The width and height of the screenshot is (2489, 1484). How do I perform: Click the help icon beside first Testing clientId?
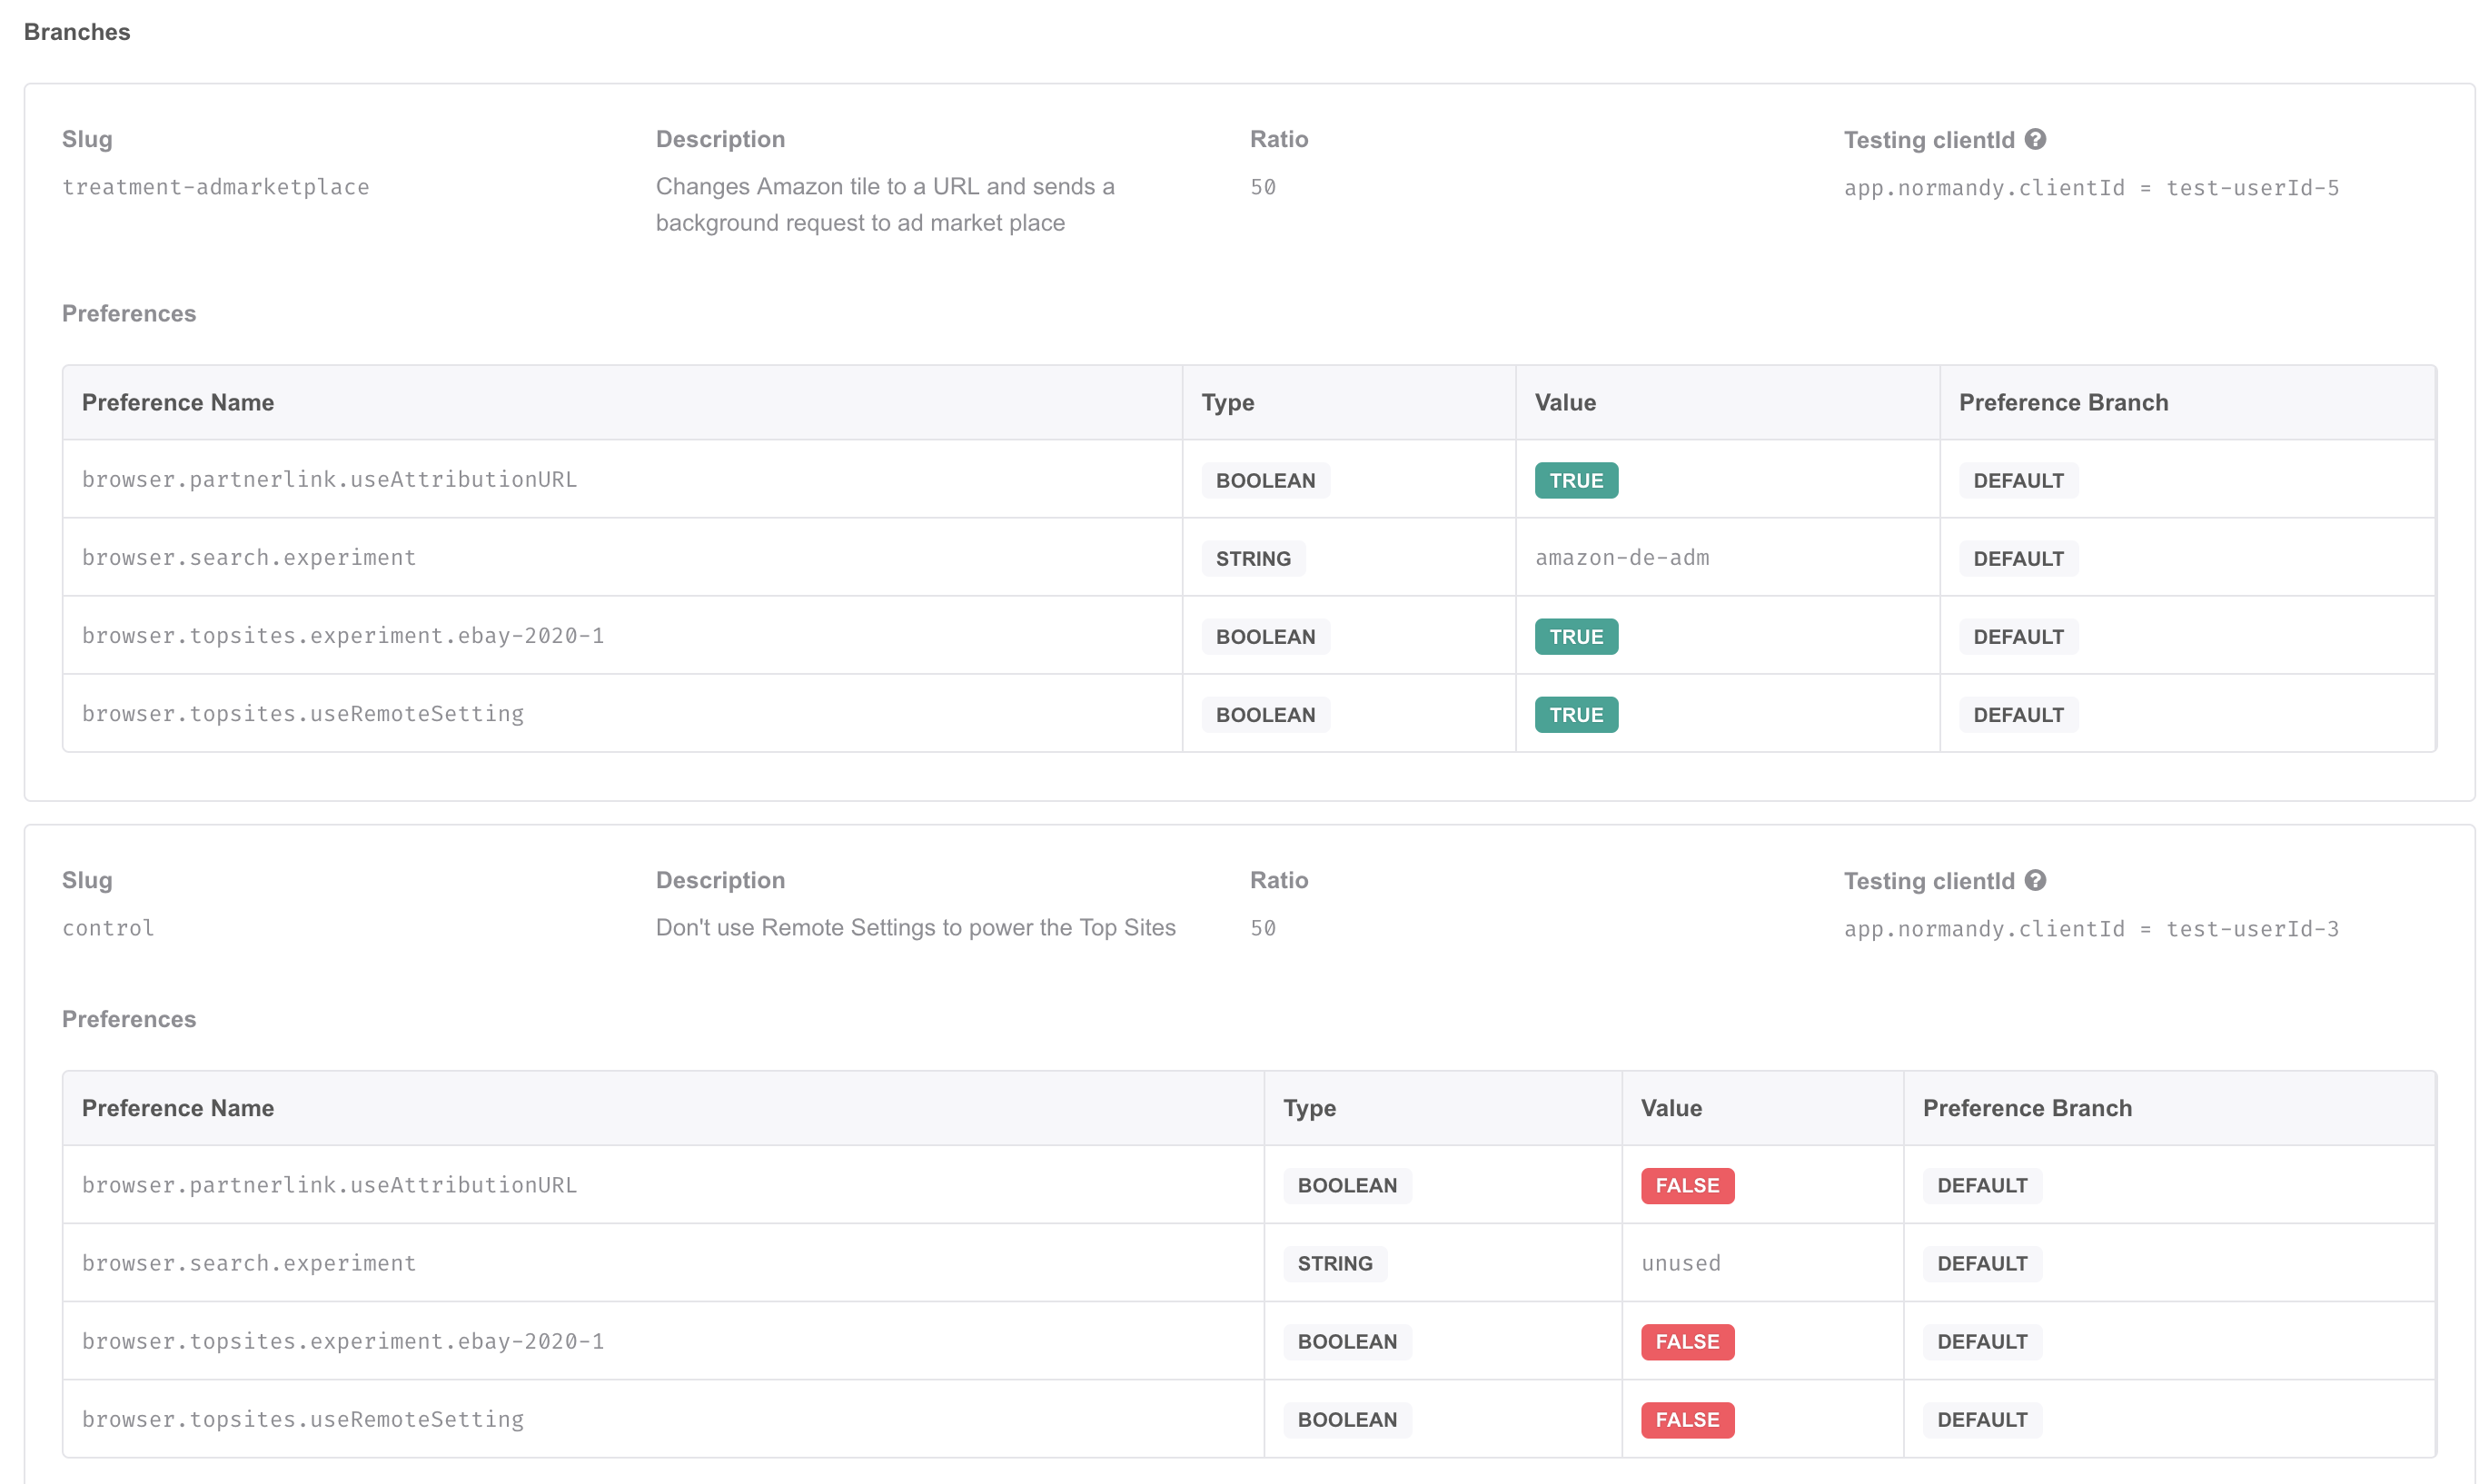tap(2034, 139)
